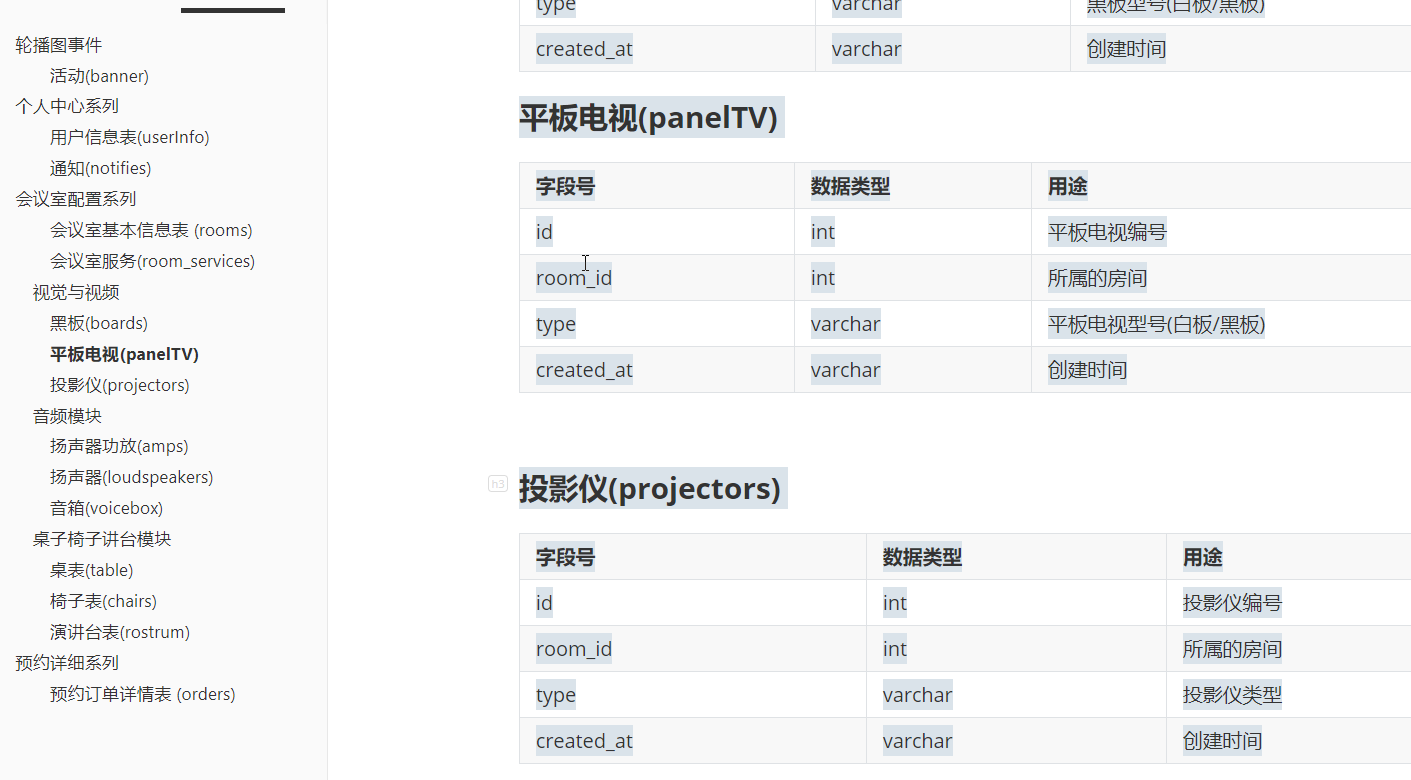Click the bold 平板电视(panelTV) outline item
Screen dimensions: 1411x780
(x=123, y=353)
